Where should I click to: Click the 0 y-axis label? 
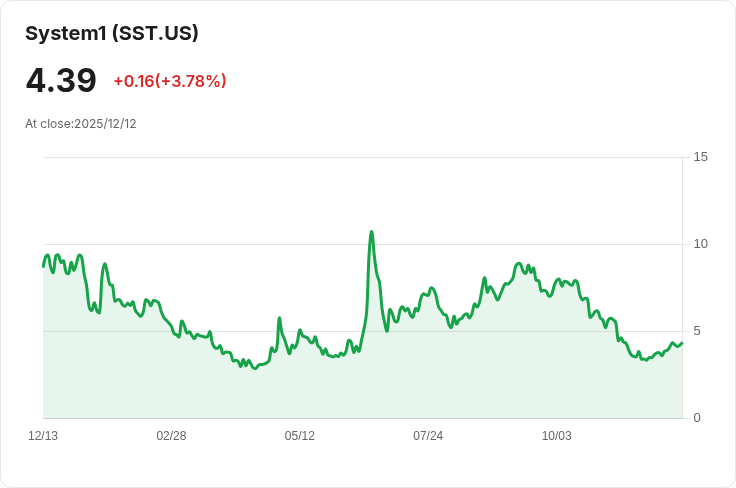[697, 418]
